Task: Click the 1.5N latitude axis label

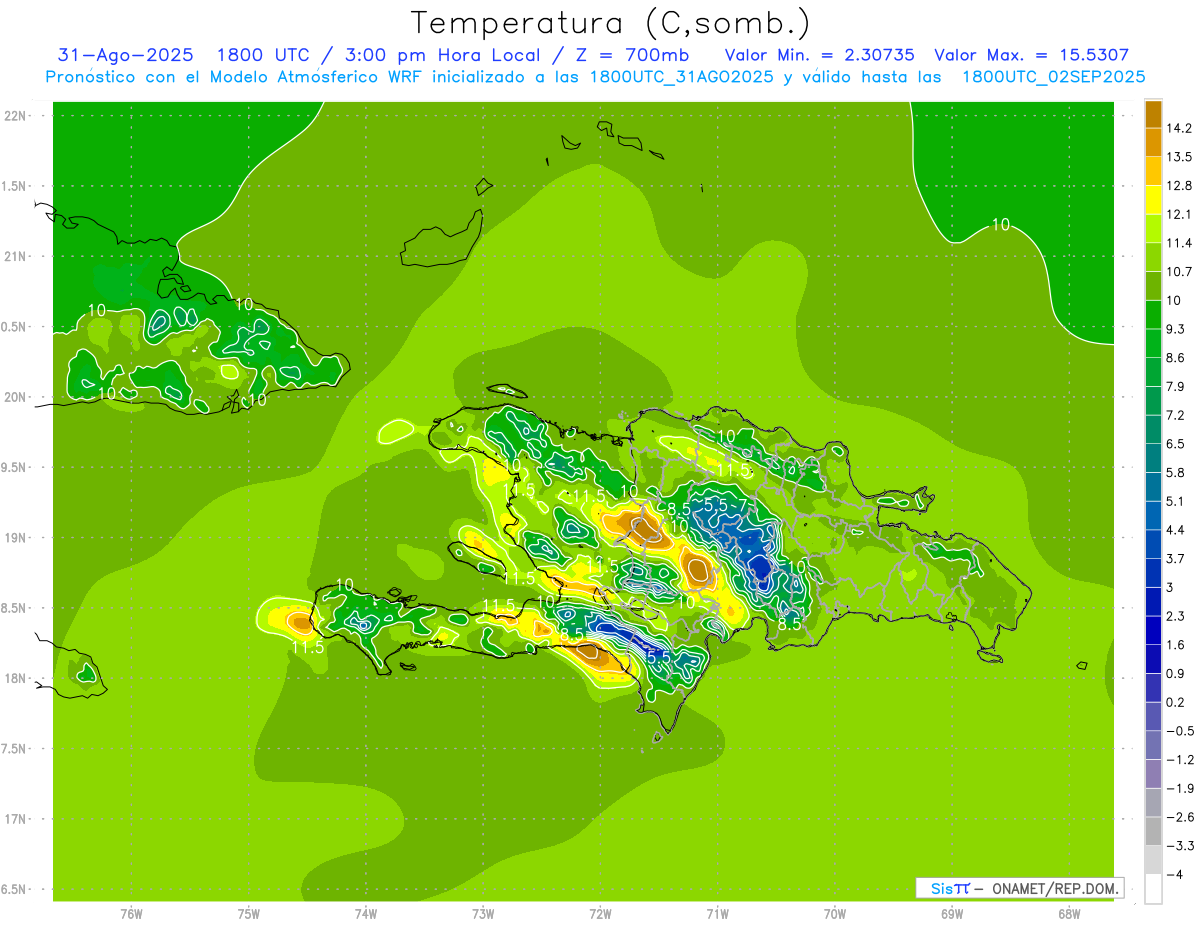Action: pos(14,186)
